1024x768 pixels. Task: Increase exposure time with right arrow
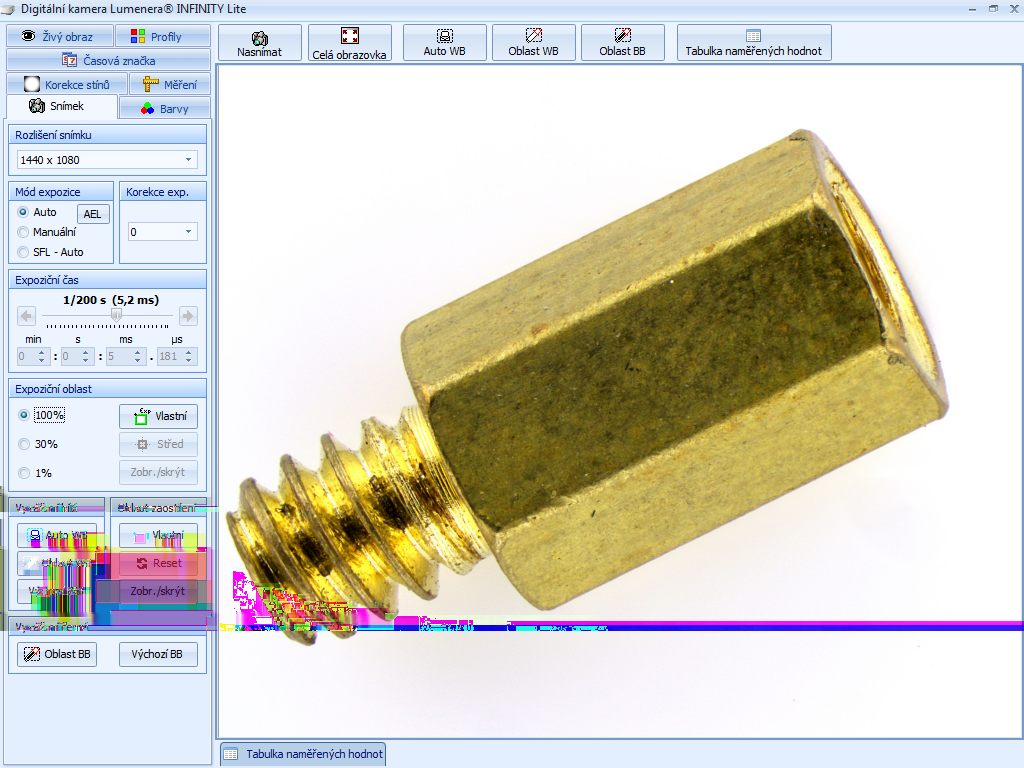(x=188, y=317)
